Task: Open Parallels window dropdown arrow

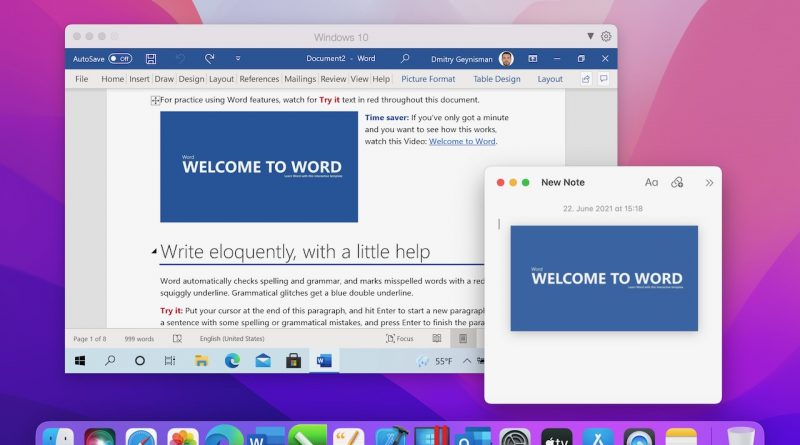Action: click(x=590, y=36)
